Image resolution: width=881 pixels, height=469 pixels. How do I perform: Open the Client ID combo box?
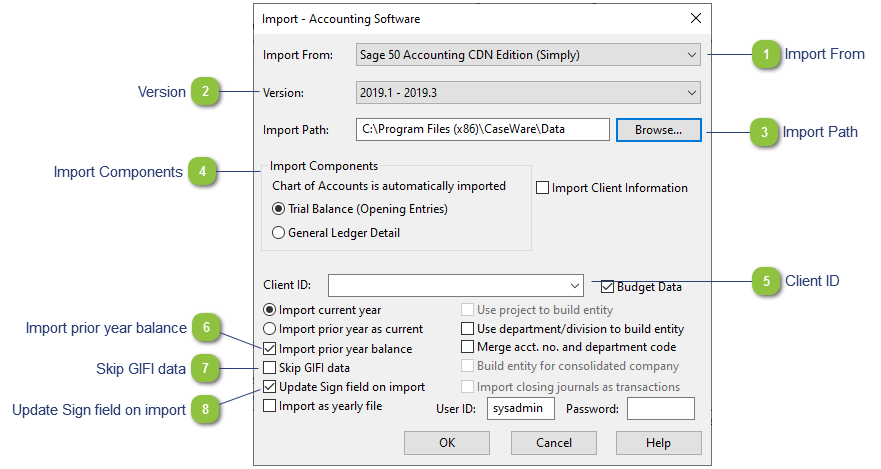(456, 285)
